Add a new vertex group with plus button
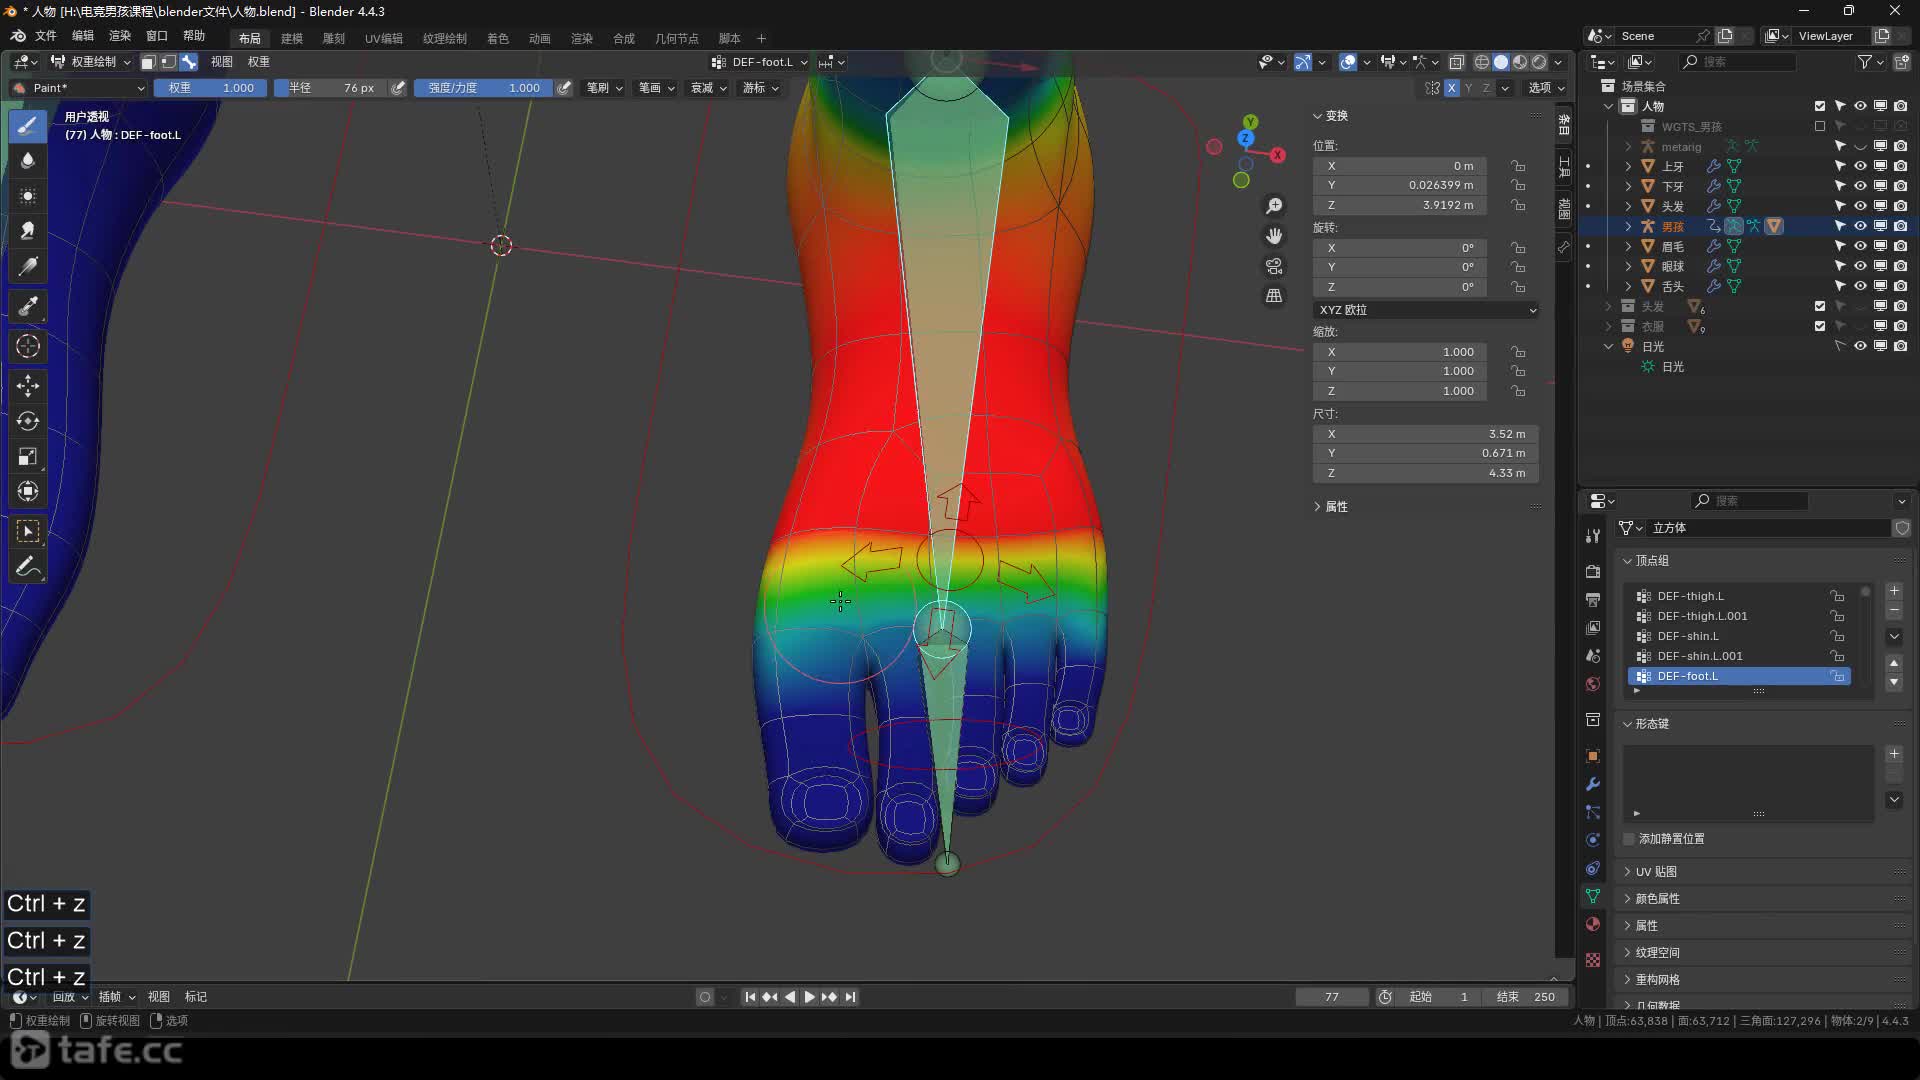Screen dimensions: 1920x1080 [1894, 592]
